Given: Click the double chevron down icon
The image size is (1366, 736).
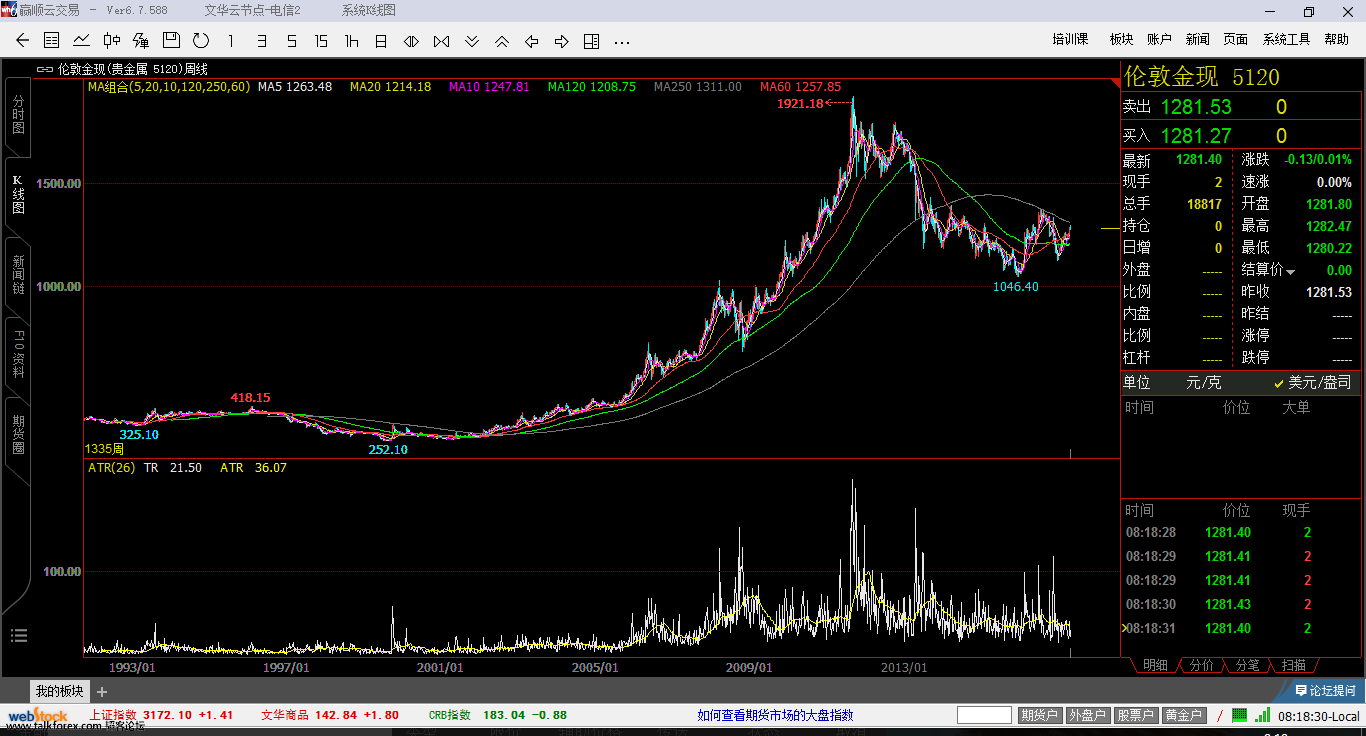Looking at the screenshot, I should (x=472, y=41).
